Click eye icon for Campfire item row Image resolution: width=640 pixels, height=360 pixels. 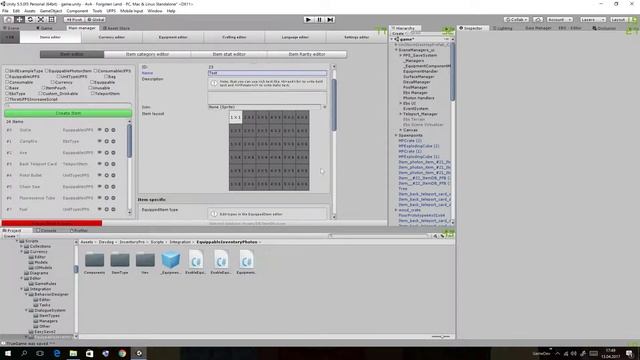(x=99, y=141)
